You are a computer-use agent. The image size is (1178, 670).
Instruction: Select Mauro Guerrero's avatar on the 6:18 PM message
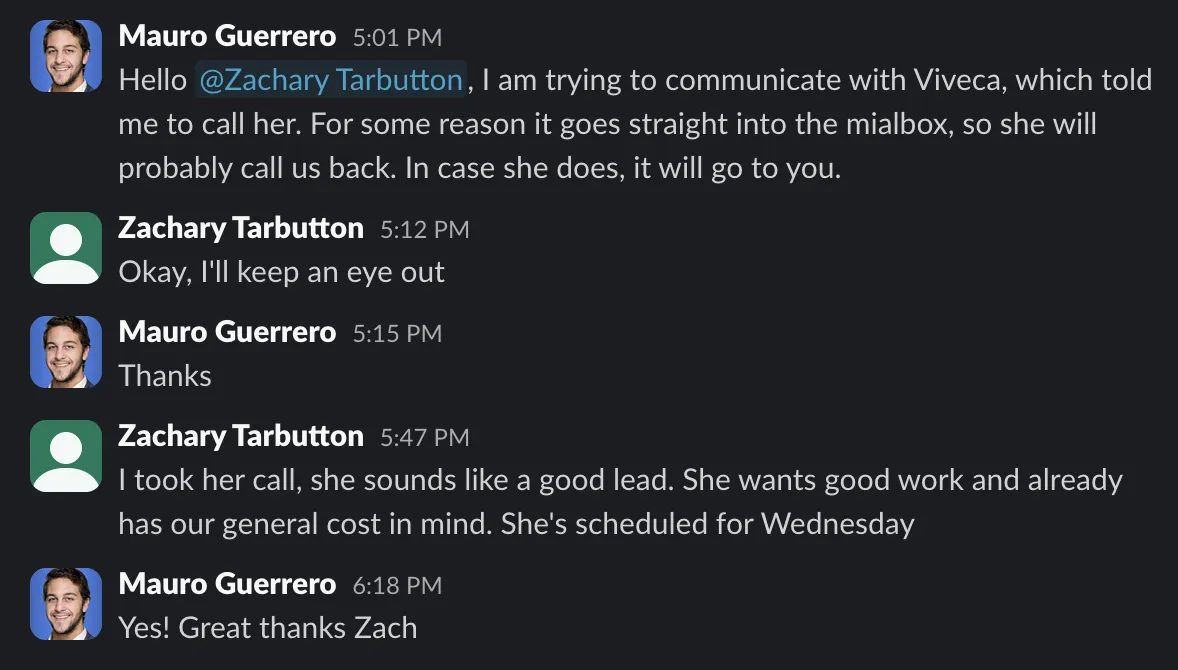tap(66, 604)
